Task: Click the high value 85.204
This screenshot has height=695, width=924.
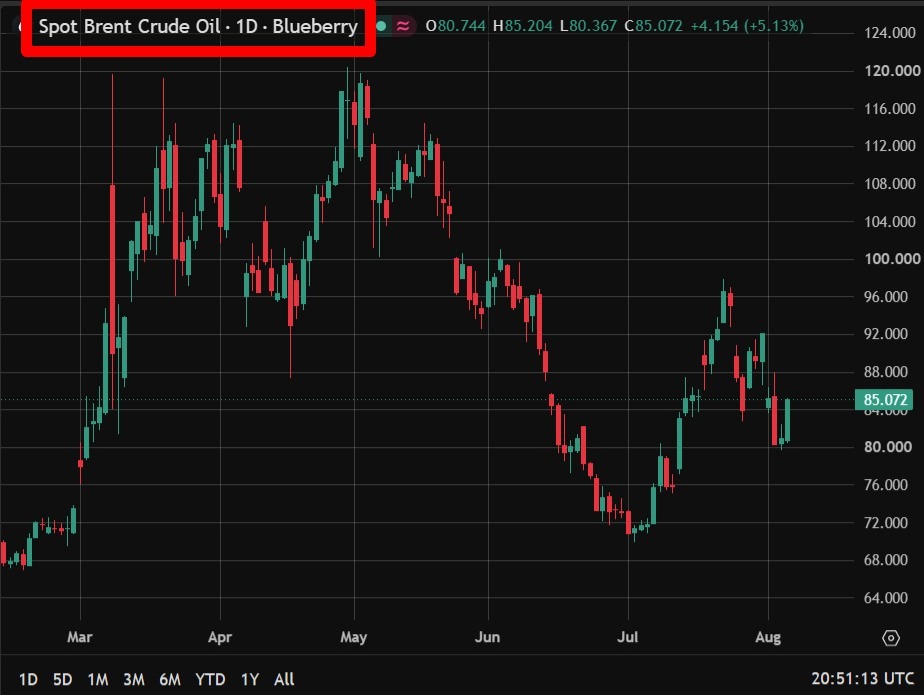Action: point(529,26)
